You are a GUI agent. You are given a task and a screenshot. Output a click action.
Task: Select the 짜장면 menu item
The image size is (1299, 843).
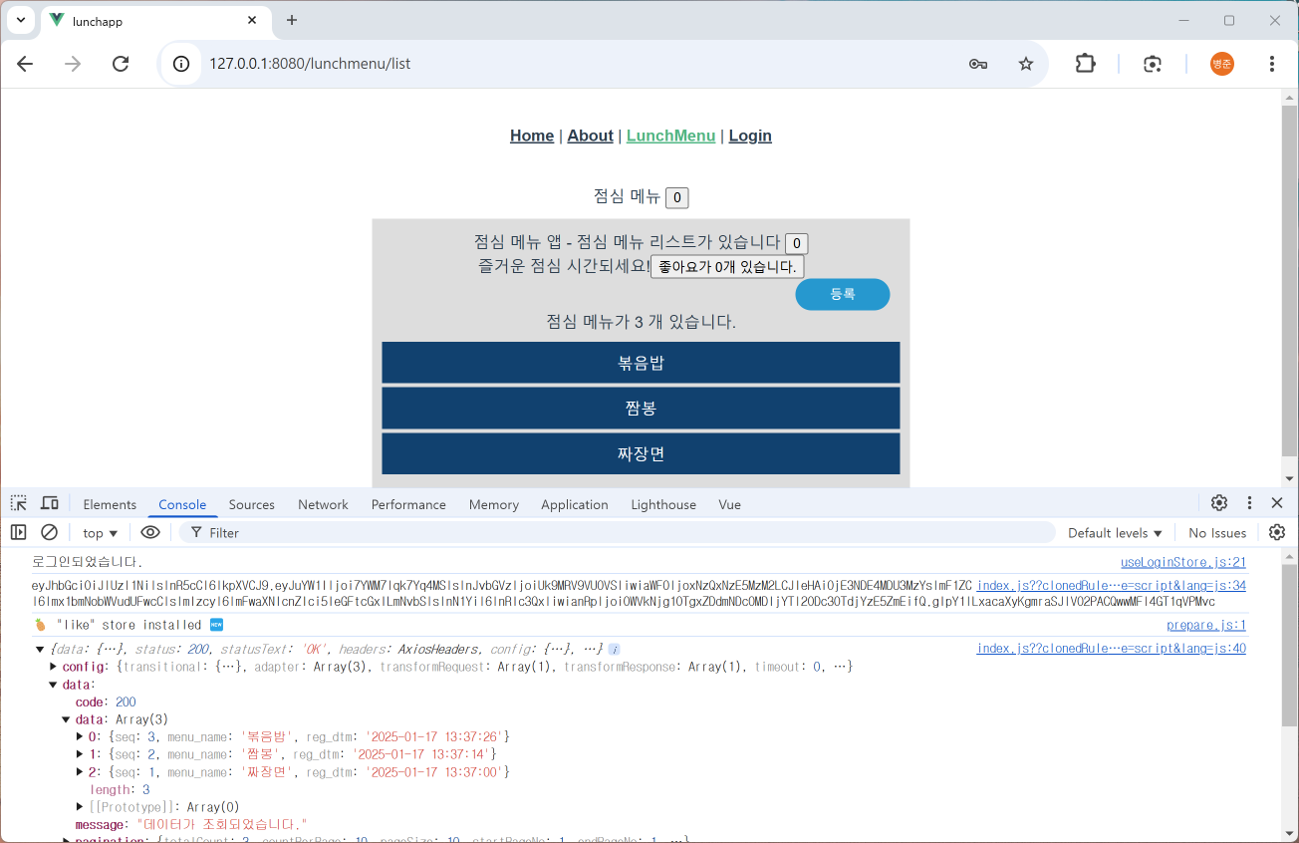(x=641, y=453)
